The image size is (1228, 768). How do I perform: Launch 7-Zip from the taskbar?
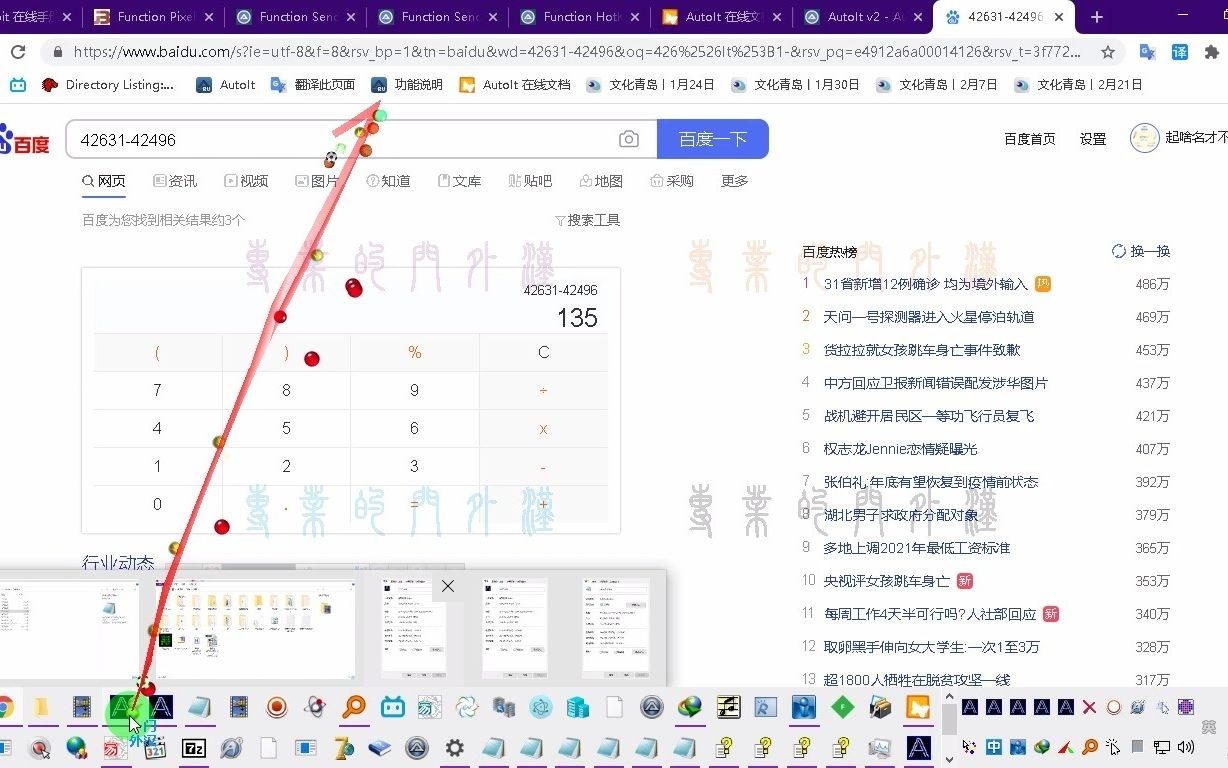[x=194, y=747]
